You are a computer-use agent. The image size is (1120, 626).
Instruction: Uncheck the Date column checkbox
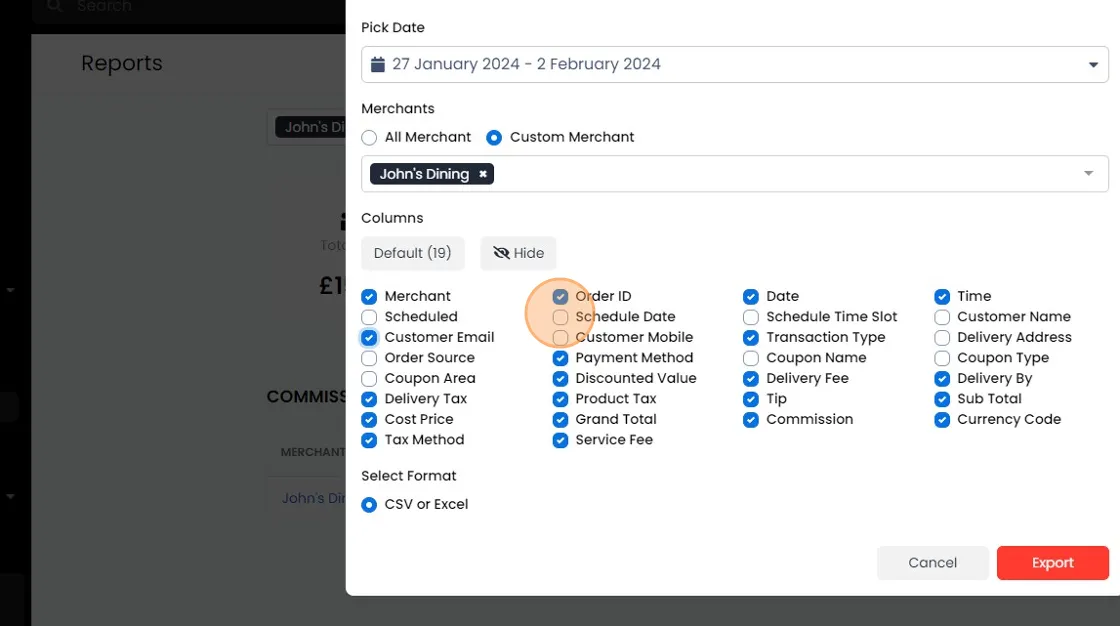tap(751, 297)
